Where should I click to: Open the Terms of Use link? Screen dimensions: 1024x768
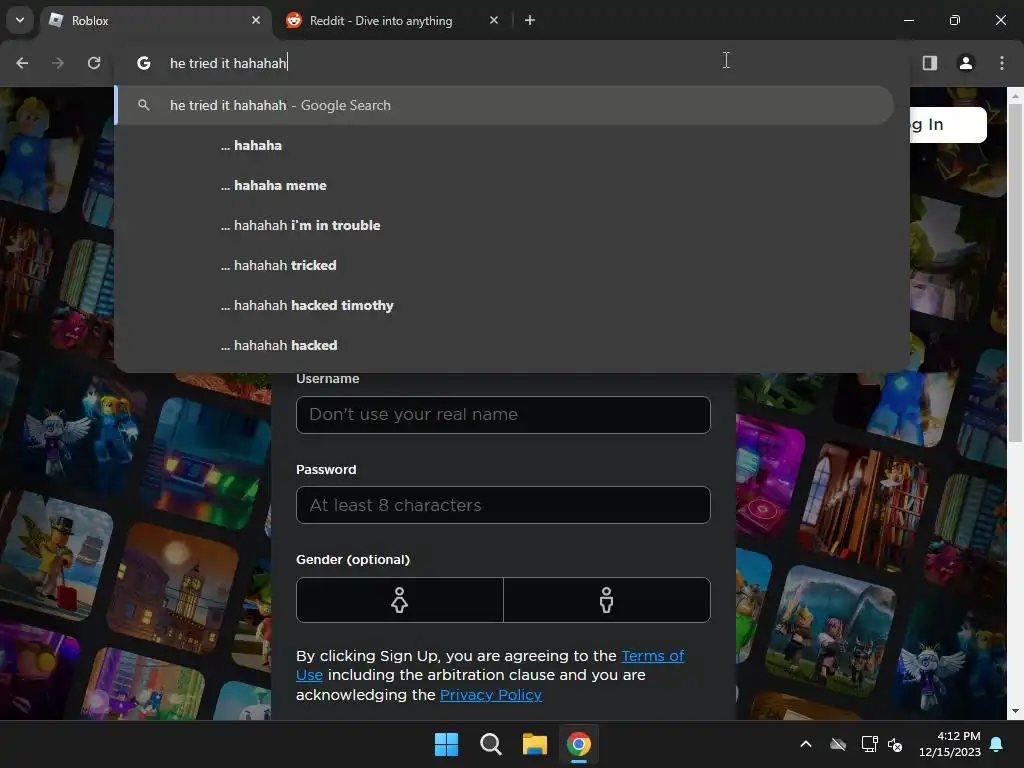[x=652, y=656]
